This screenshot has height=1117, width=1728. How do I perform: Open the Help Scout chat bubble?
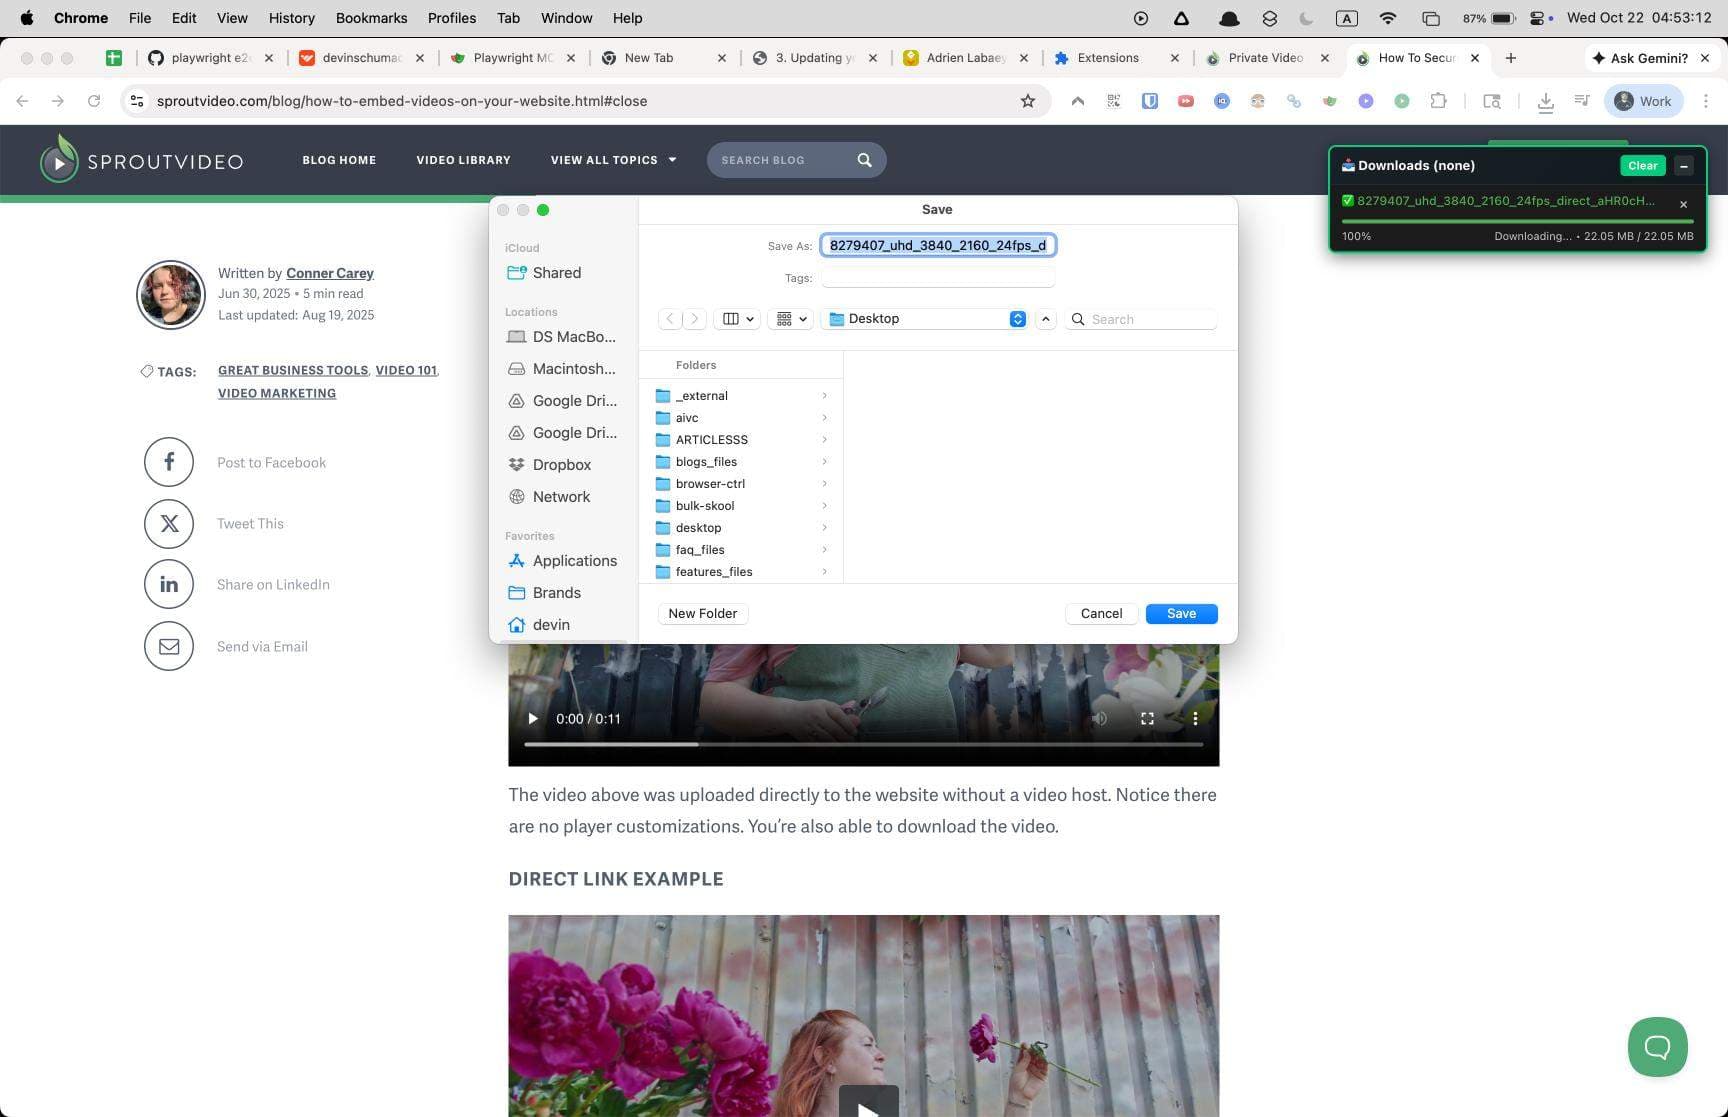1657,1047
